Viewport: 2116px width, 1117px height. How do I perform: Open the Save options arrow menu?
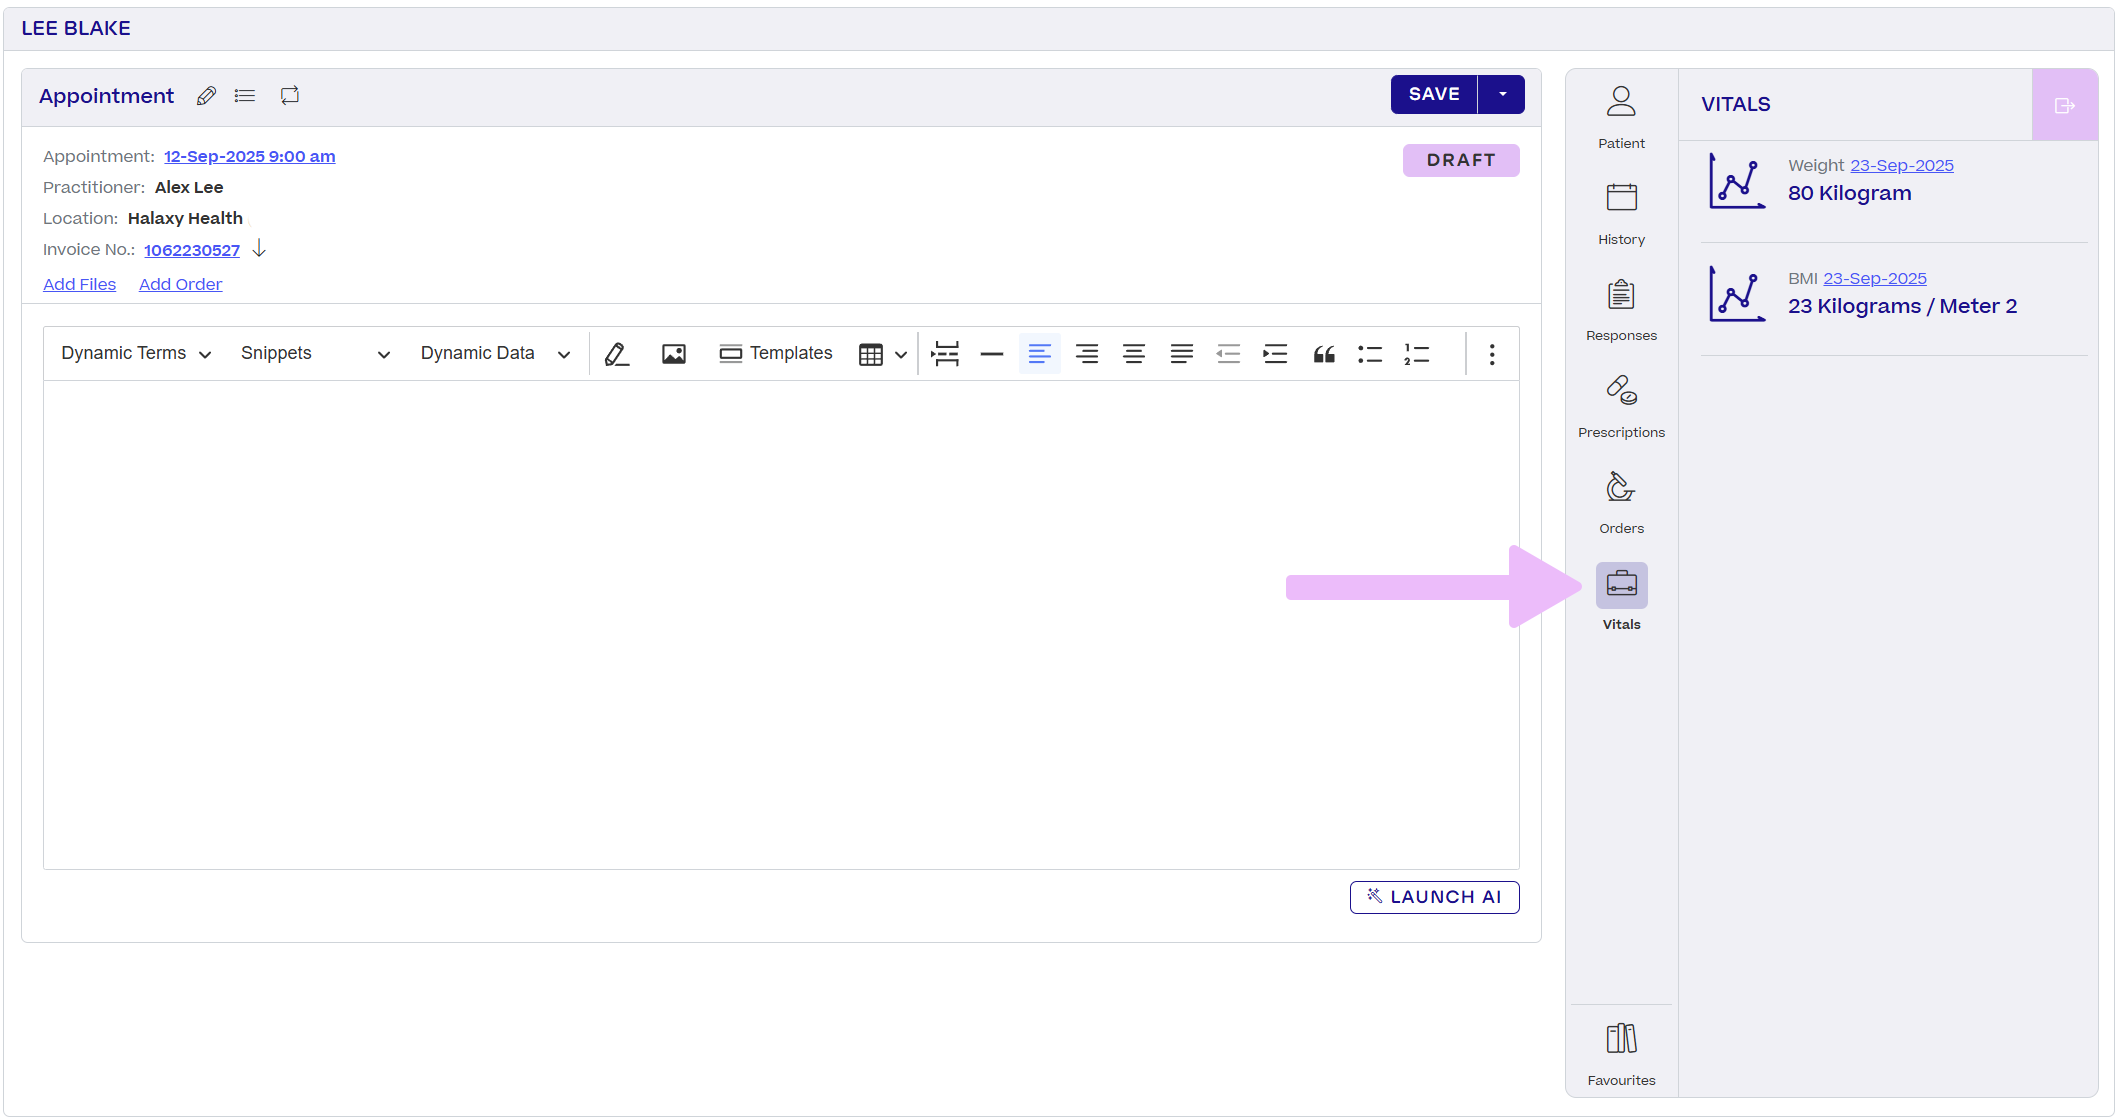pyautogui.click(x=1501, y=94)
